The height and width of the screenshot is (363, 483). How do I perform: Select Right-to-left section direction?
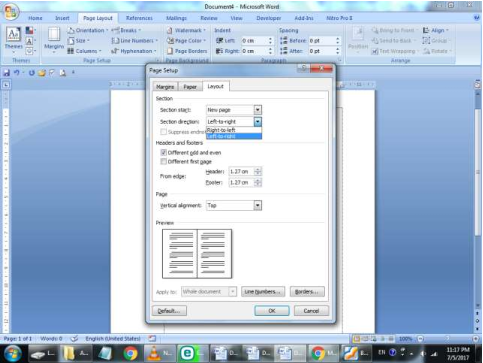click(x=234, y=130)
